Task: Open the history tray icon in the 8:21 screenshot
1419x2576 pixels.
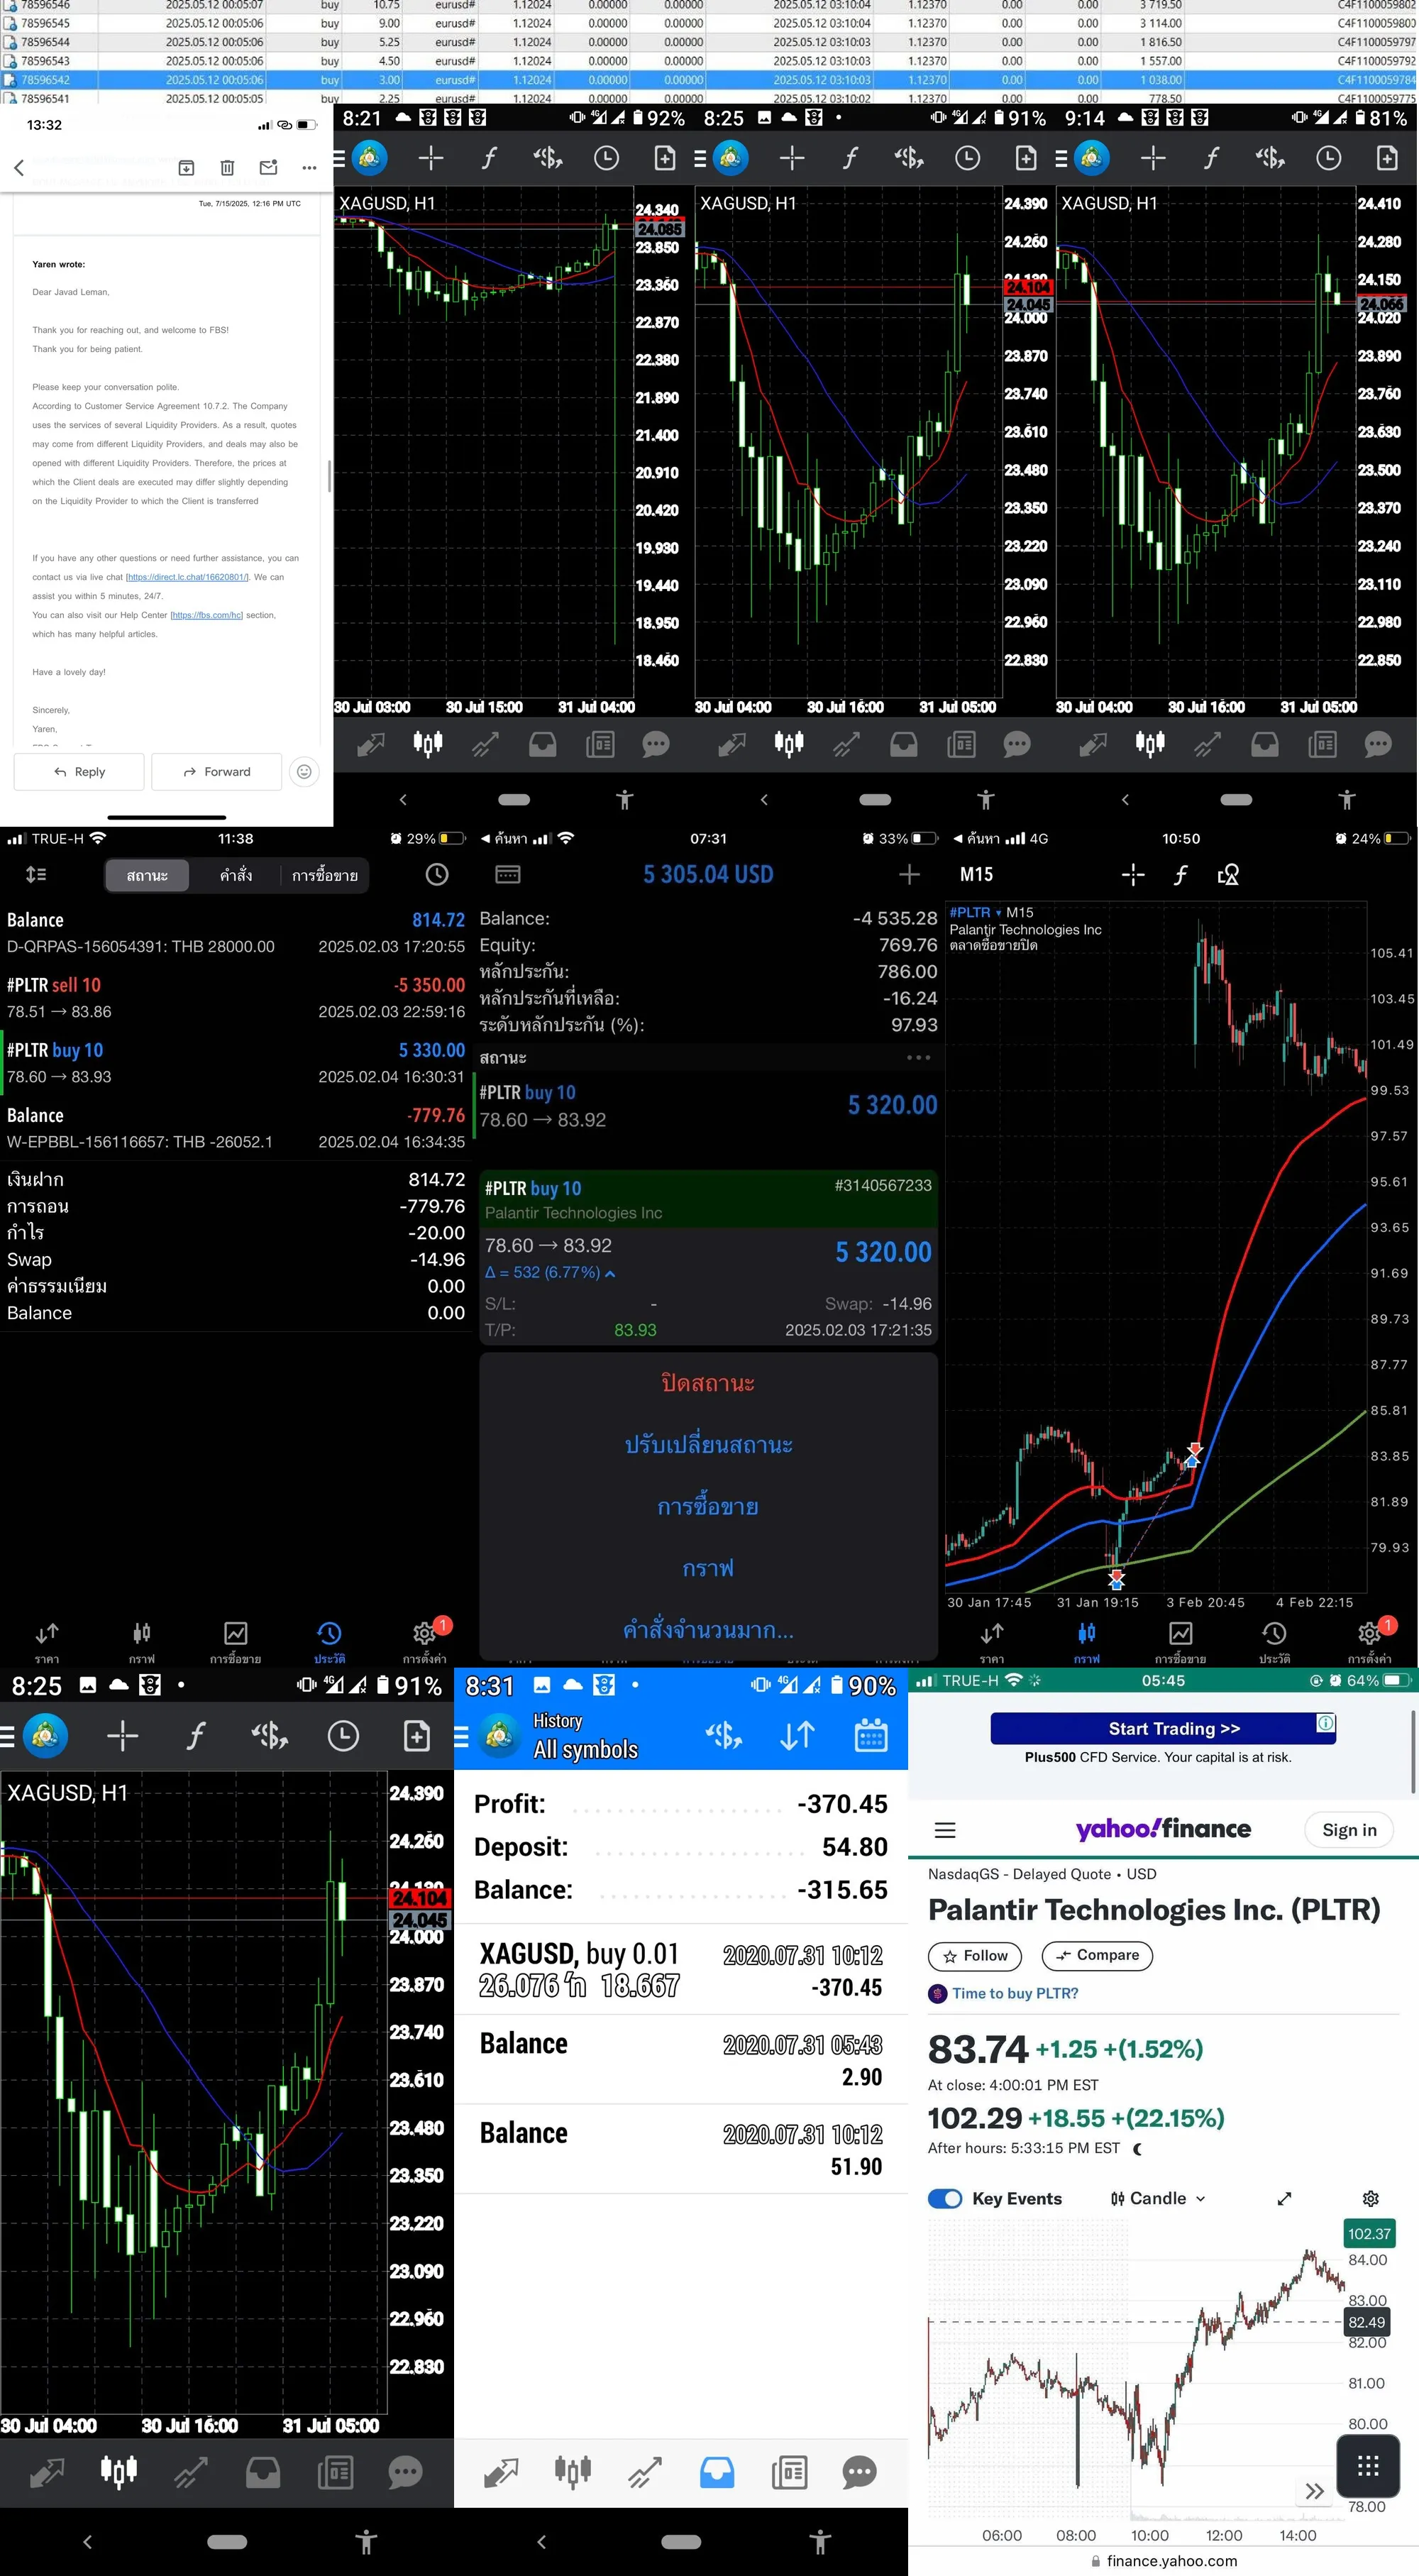Action: click(543, 744)
